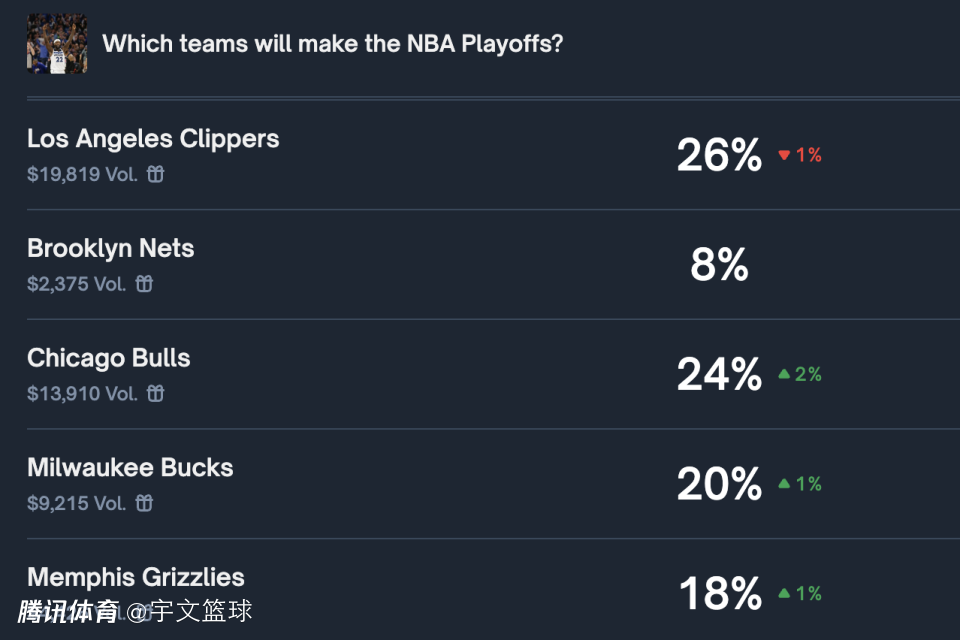Click the Nets 8% probability value
This screenshot has width=960, height=640.
(719, 265)
